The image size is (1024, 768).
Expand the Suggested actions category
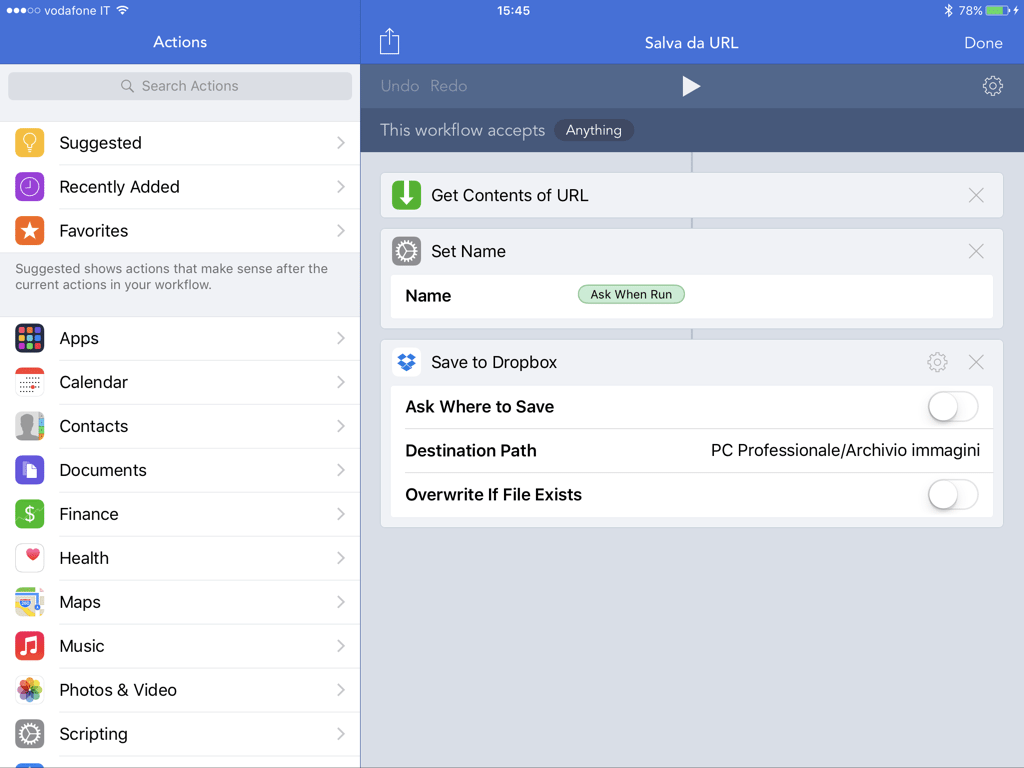(x=180, y=143)
